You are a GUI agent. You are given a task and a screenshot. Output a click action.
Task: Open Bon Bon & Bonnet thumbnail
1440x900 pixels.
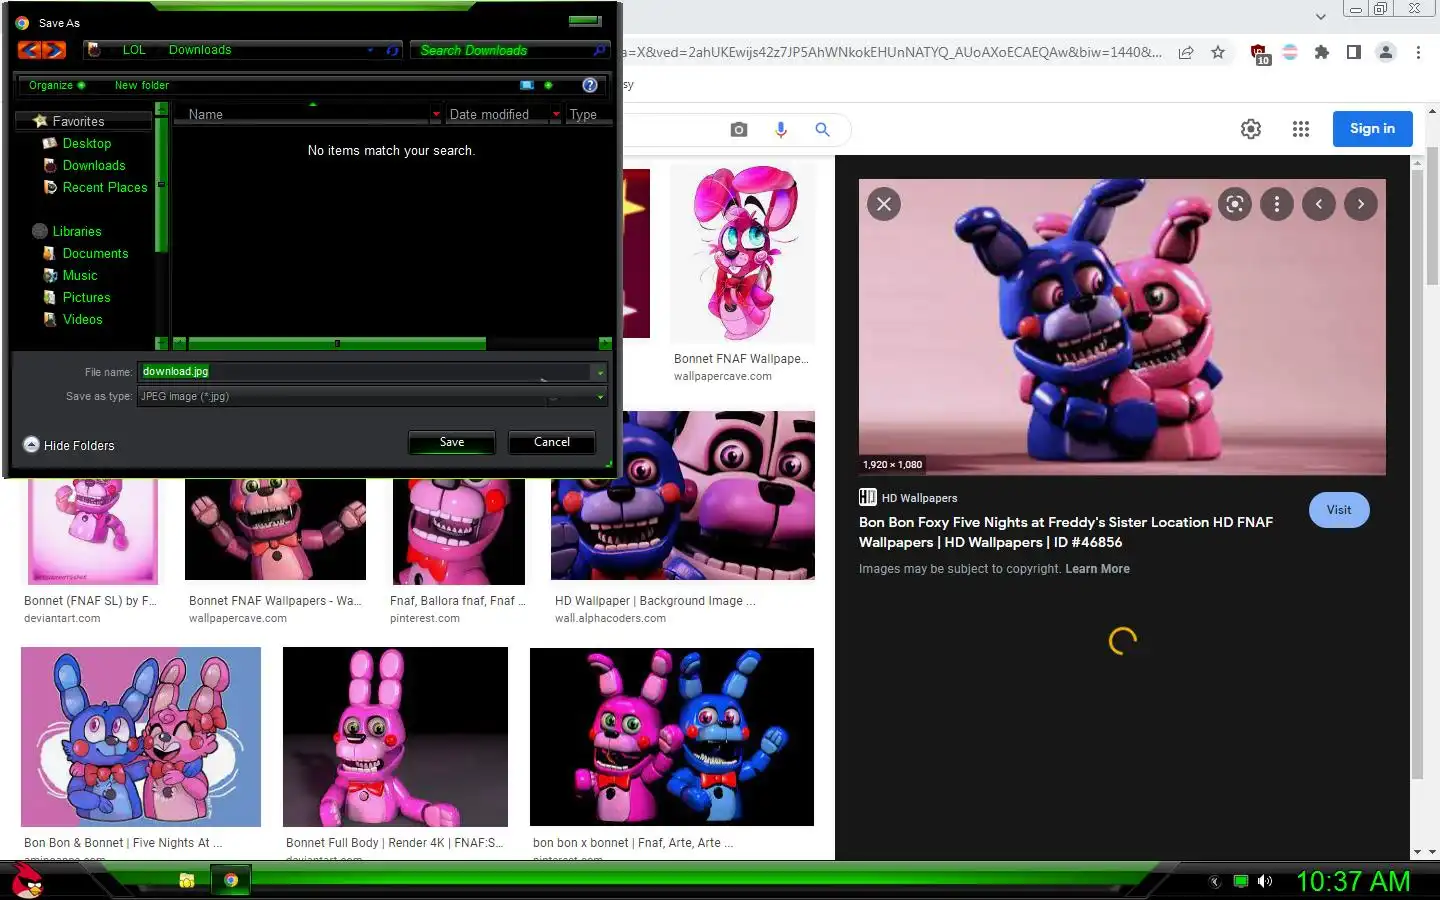click(x=141, y=736)
